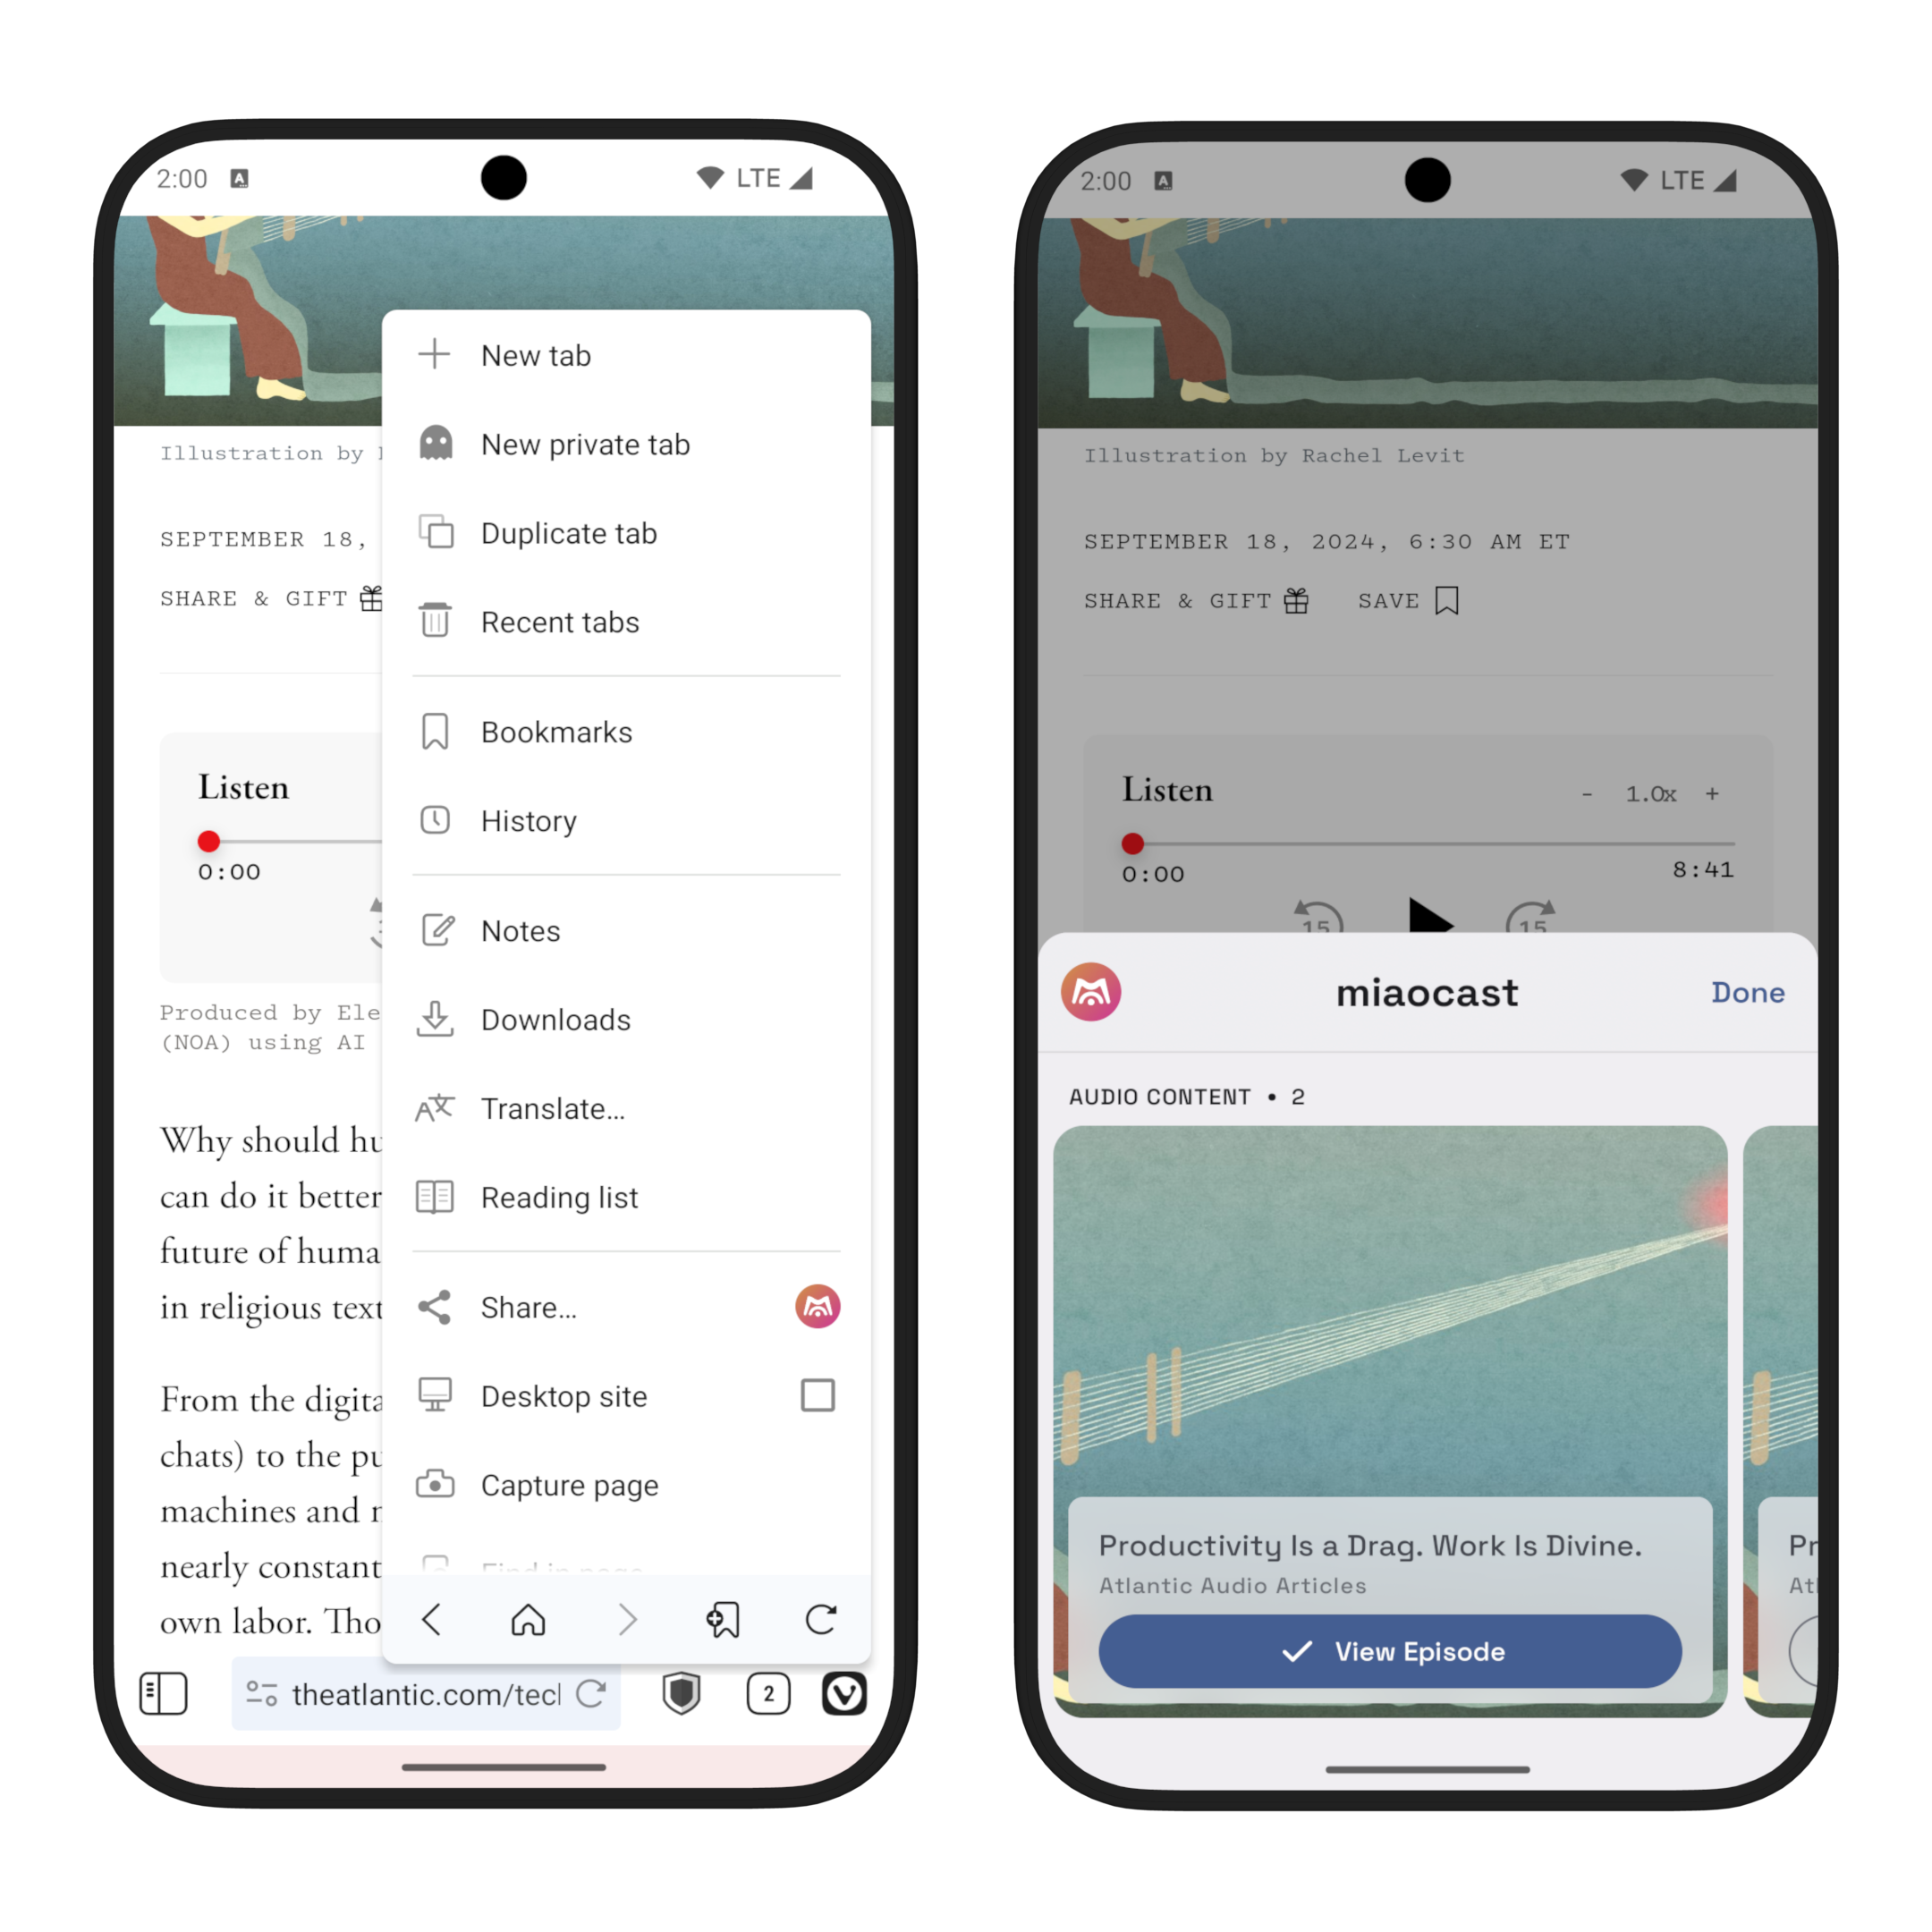
Task: Click the miaocast app icon in share menu
Action: pos(818,1308)
